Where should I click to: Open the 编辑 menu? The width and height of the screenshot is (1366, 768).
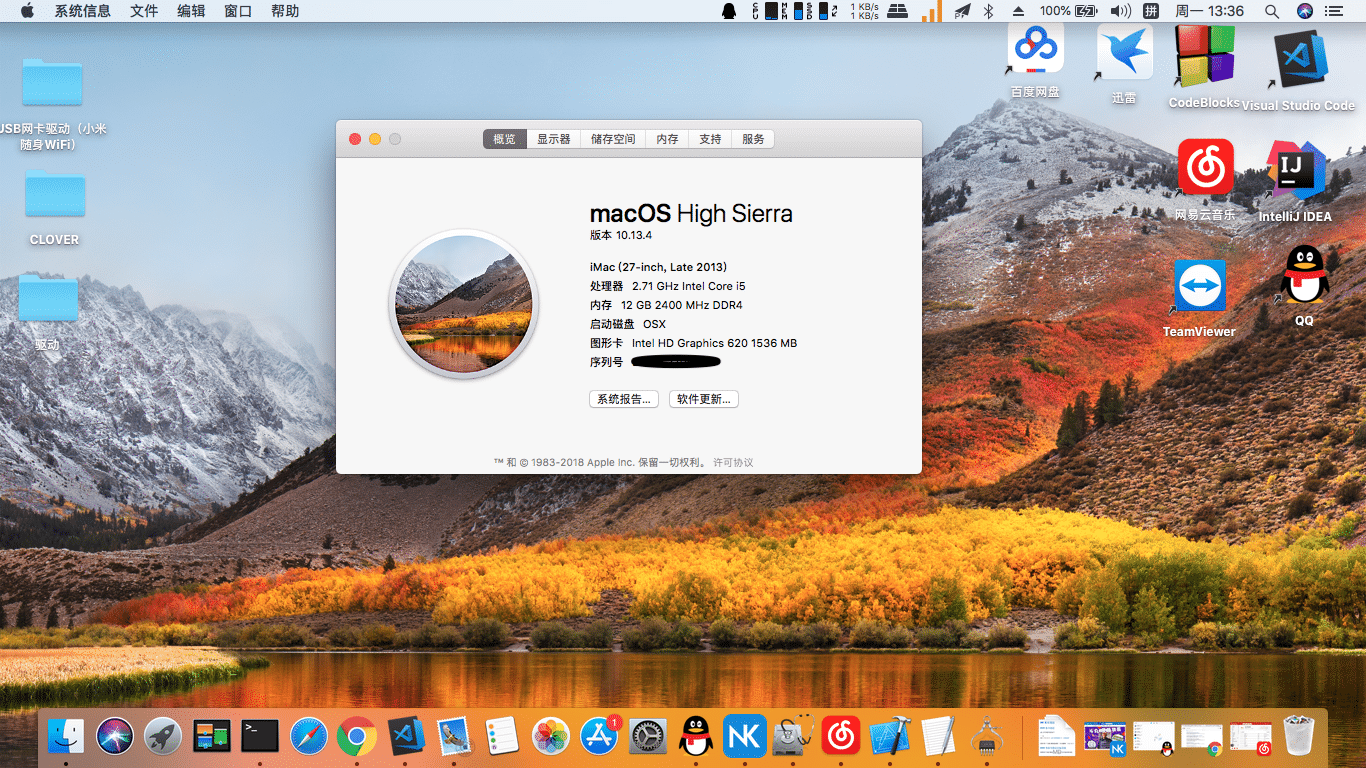coord(191,11)
